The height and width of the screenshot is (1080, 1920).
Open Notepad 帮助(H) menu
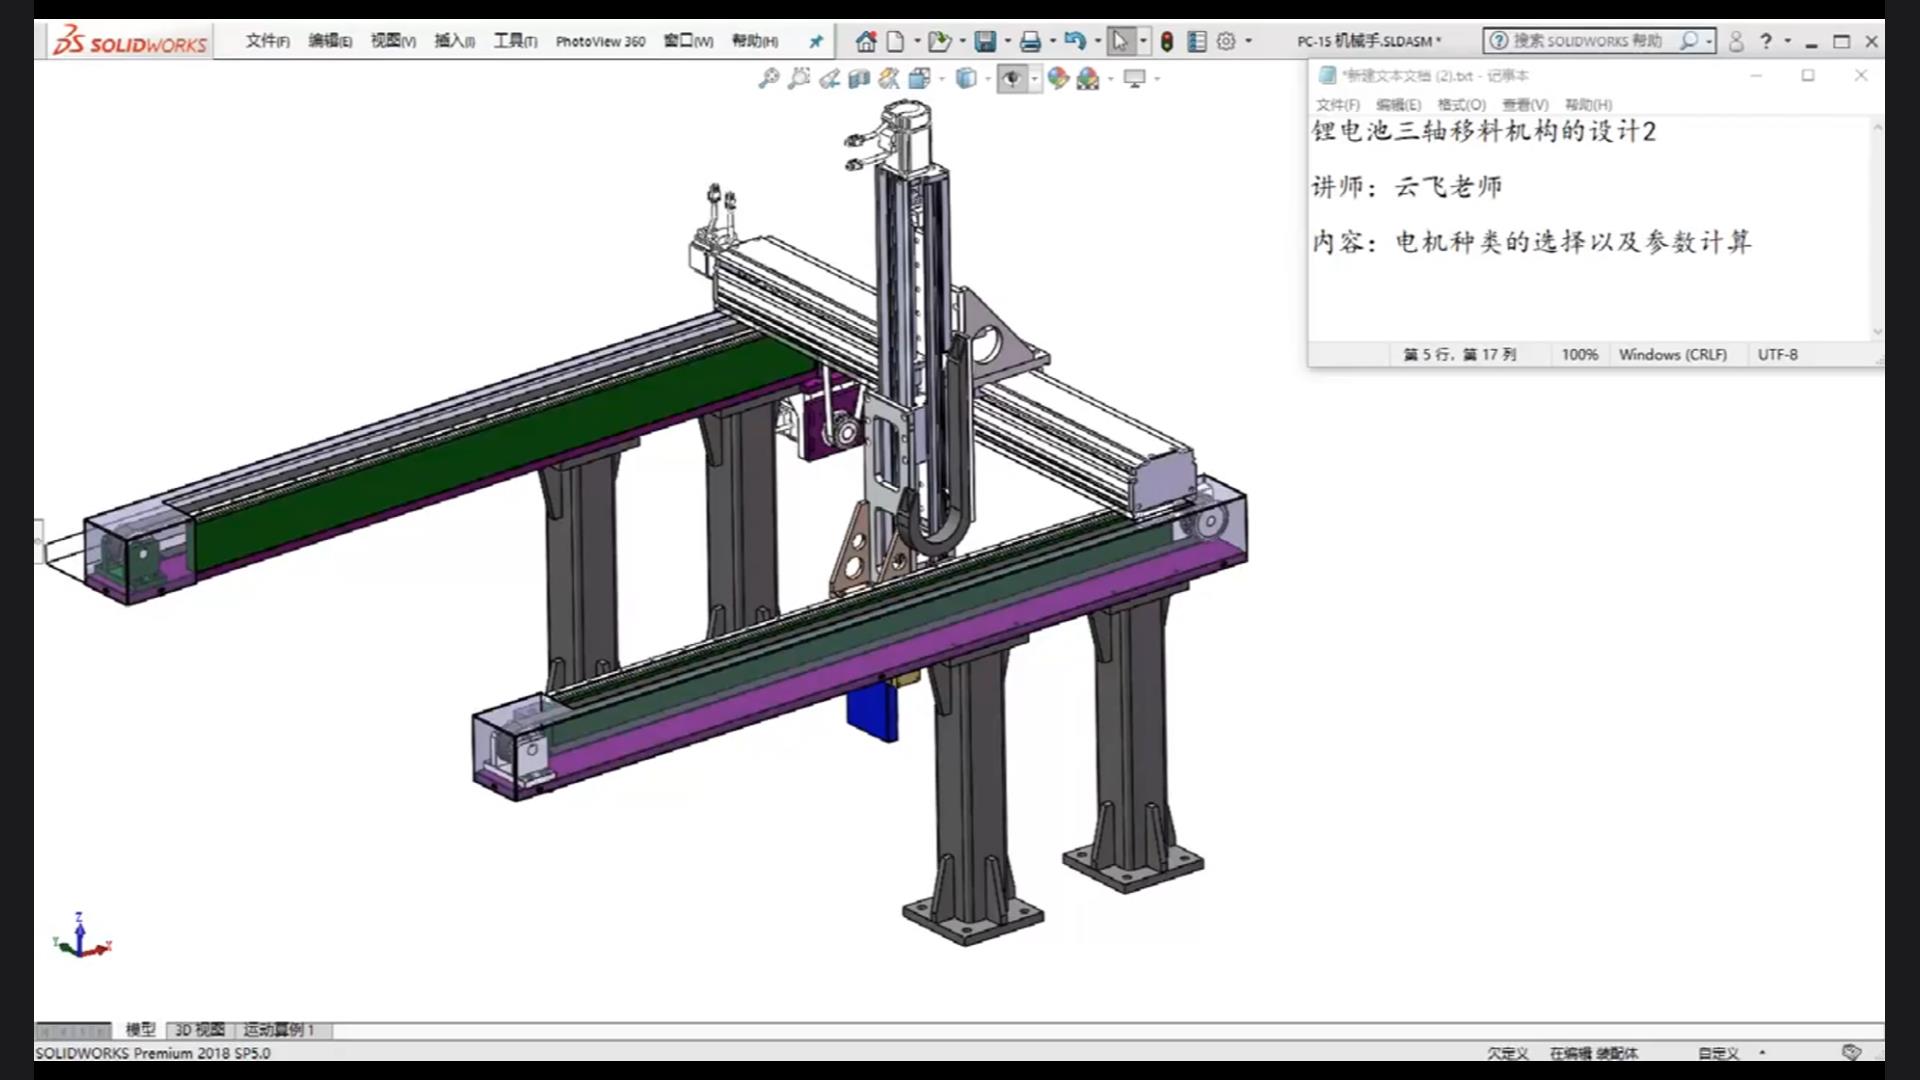point(1588,105)
